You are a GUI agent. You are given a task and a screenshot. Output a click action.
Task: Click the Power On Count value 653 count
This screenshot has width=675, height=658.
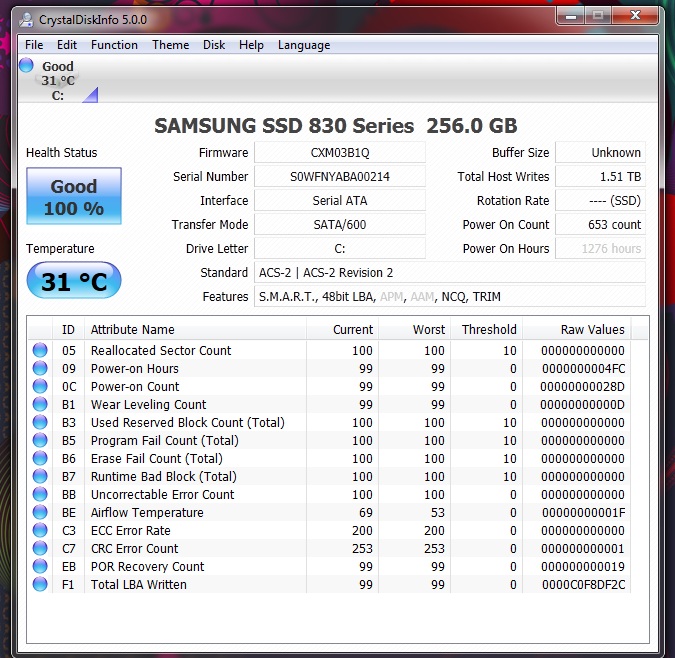pos(601,225)
